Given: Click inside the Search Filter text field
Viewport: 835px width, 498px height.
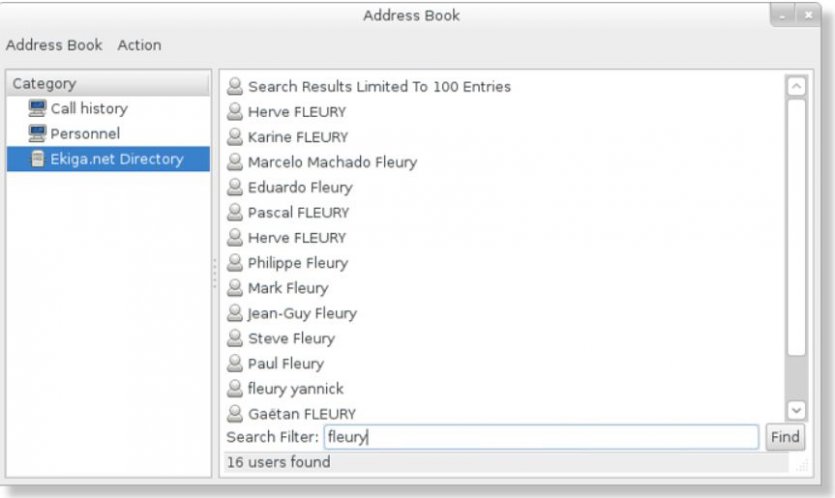Looking at the screenshot, I should 540,437.
